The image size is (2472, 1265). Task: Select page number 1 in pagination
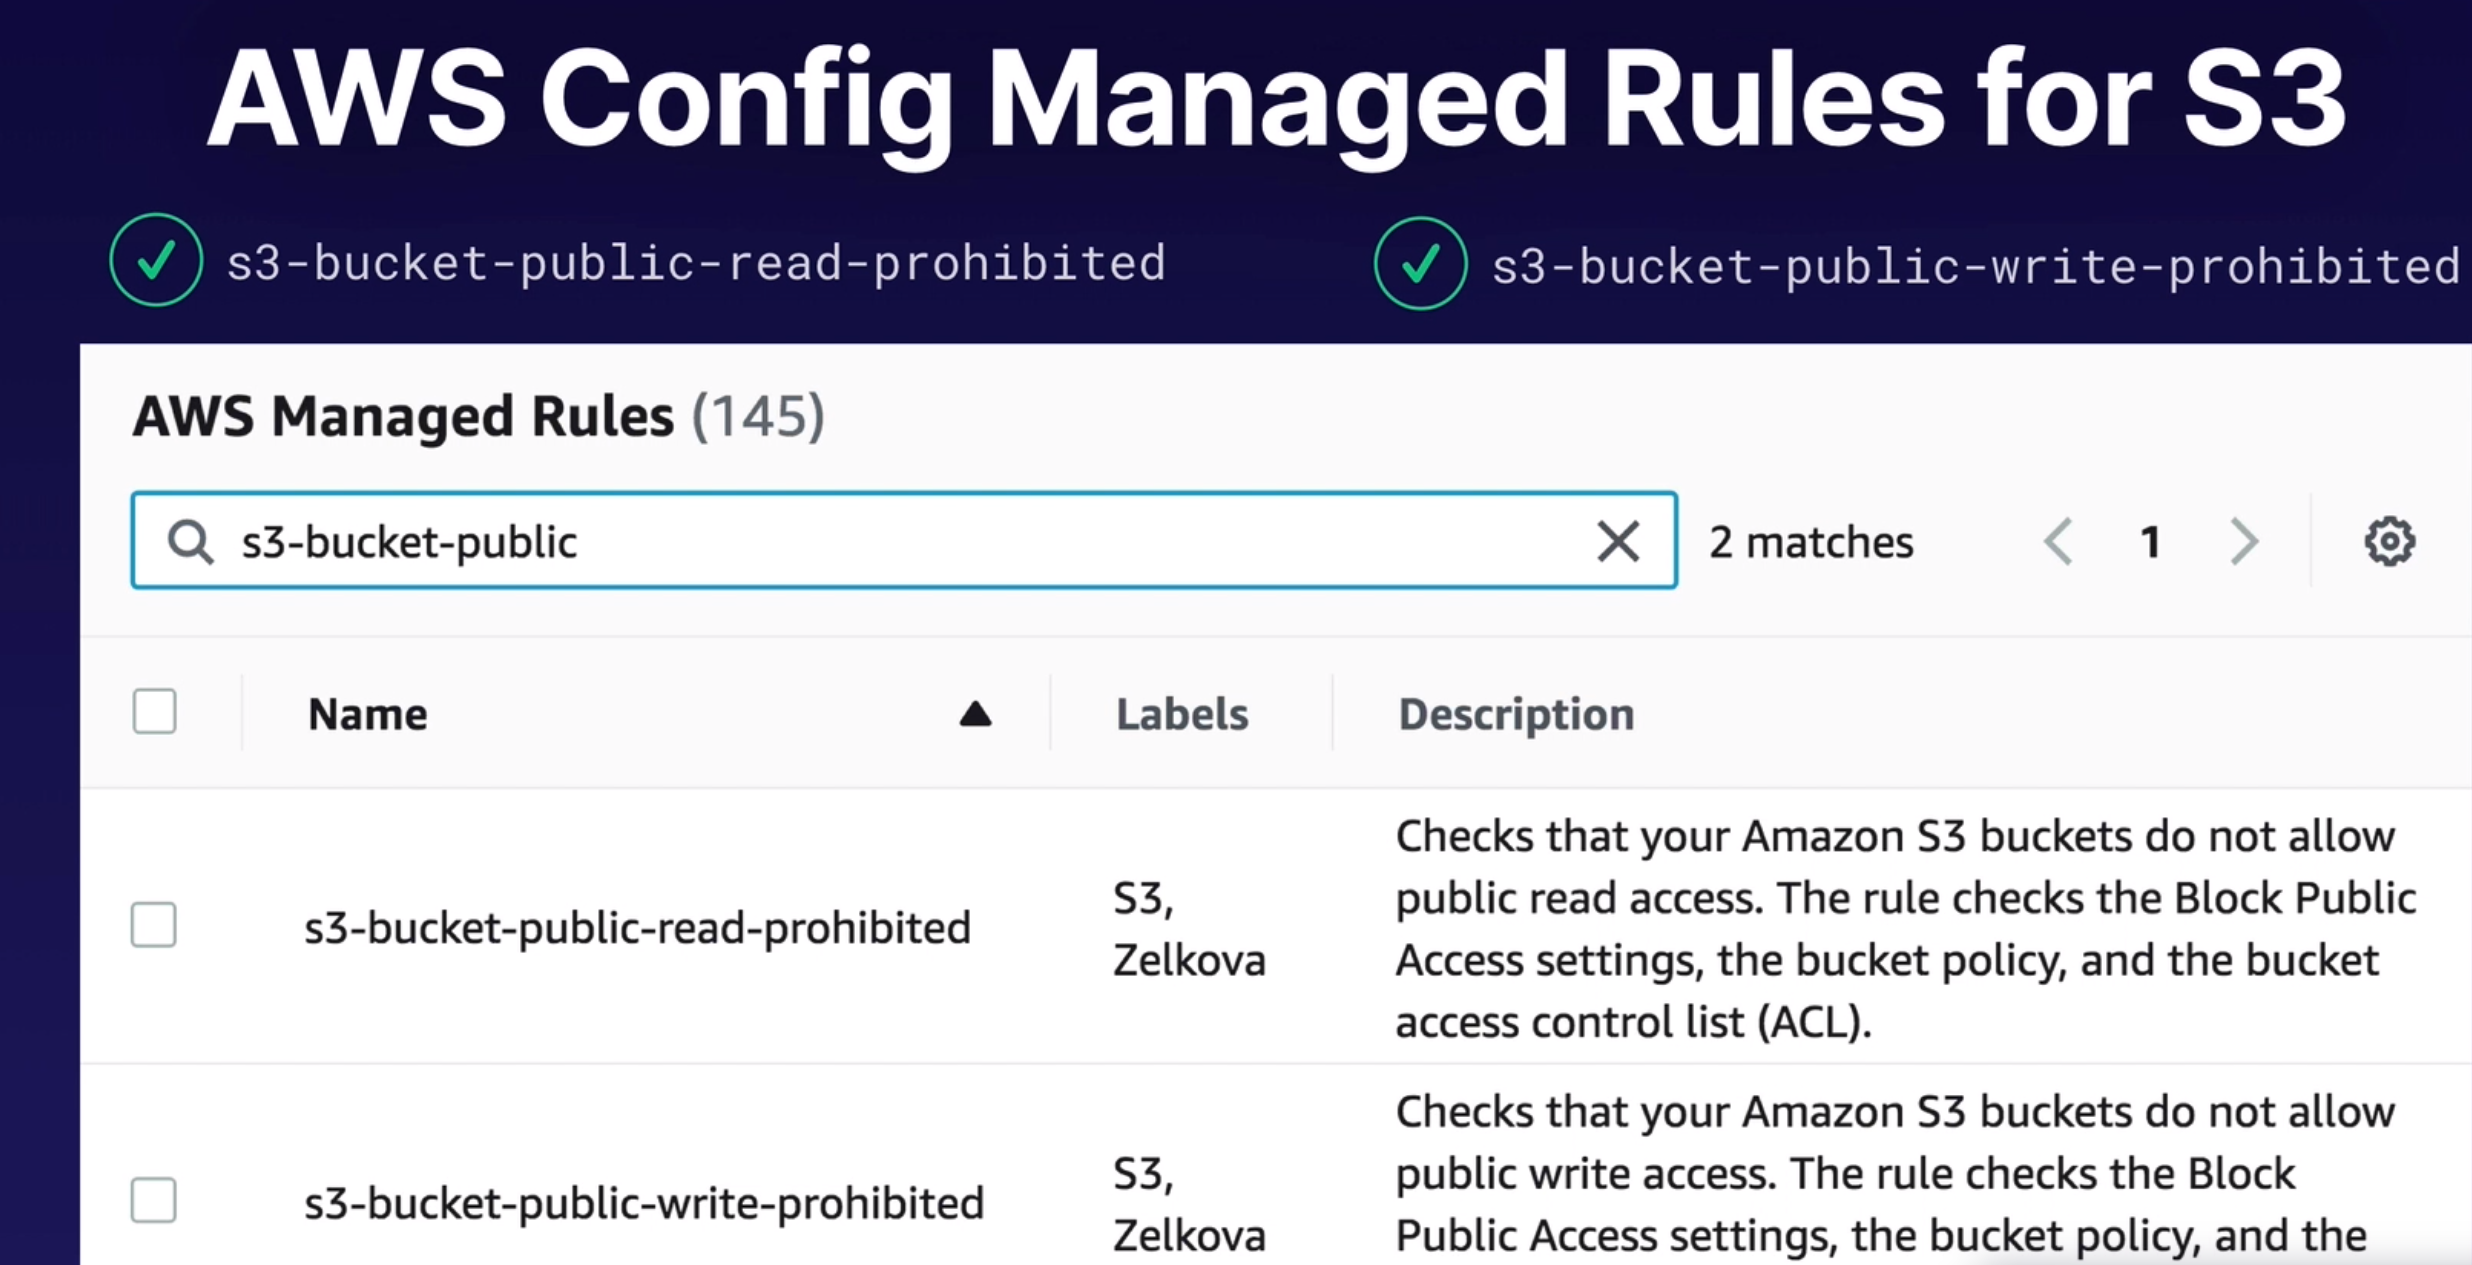tap(2150, 541)
